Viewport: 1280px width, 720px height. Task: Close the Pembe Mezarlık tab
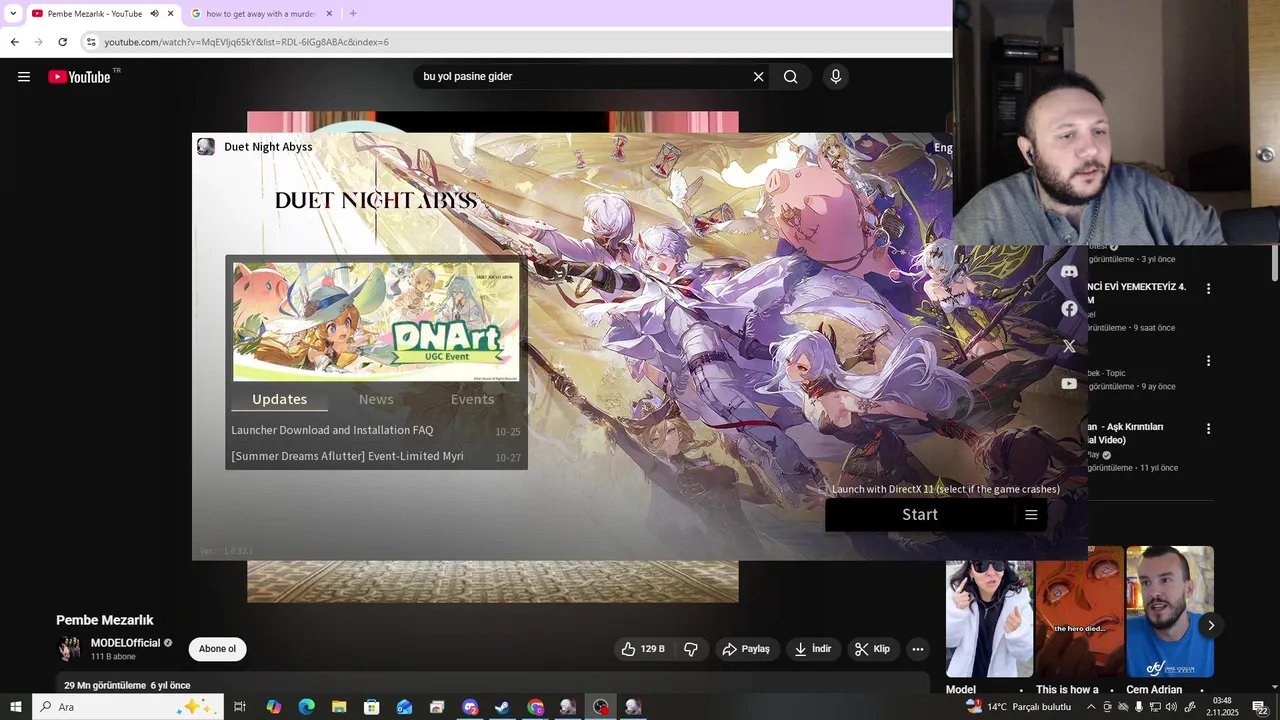[x=171, y=14]
